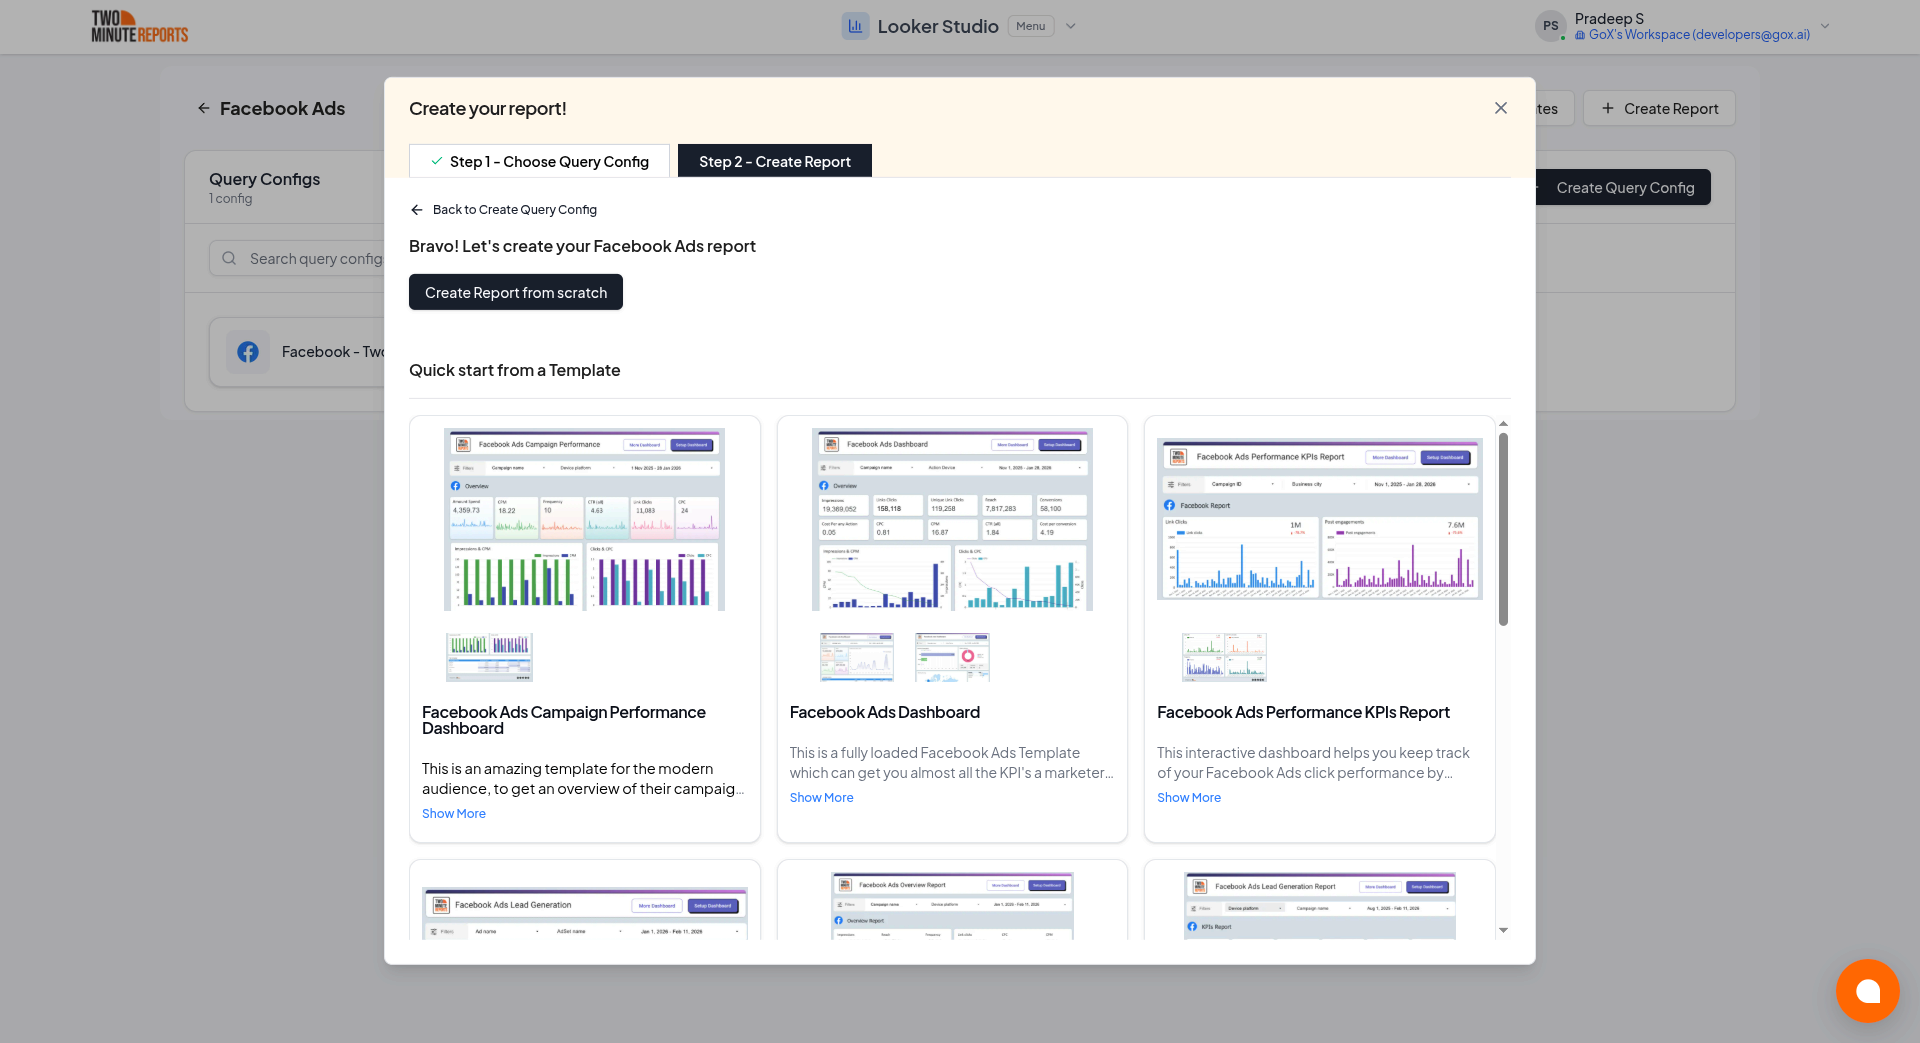Click the Facebook icon on the query config card
This screenshot has height=1043, width=1920.
pyautogui.click(x=248, y=352)
